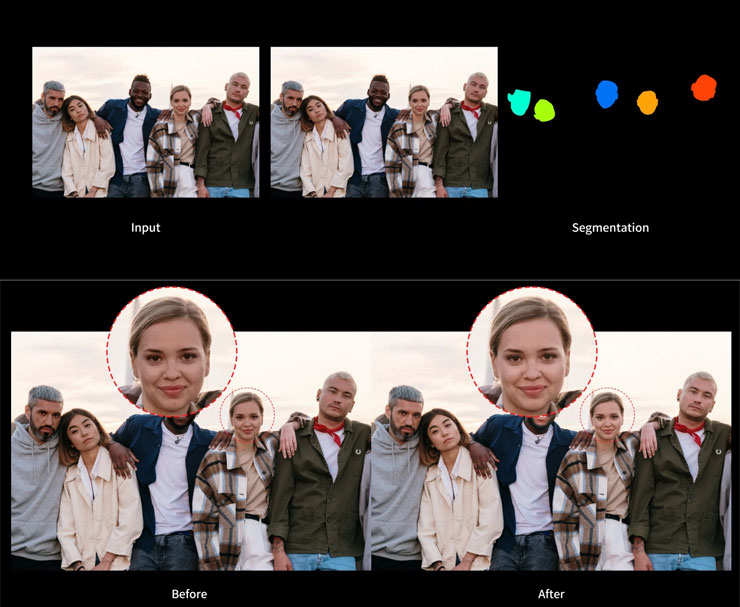Select the blue segmentation mask blob
The image size is (740, 607).
[606, 94]
